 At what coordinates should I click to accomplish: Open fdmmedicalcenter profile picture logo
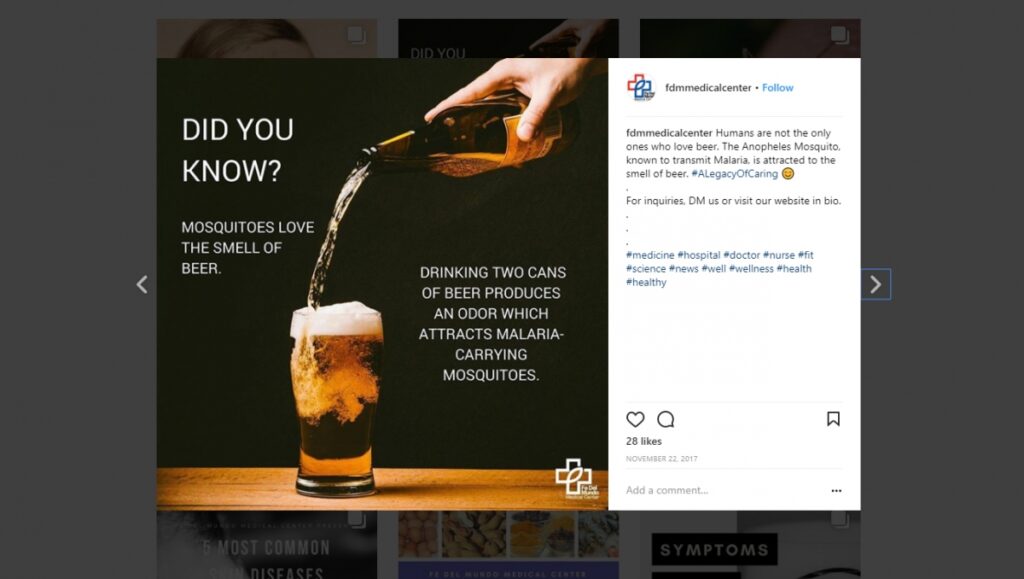[641, 87]
